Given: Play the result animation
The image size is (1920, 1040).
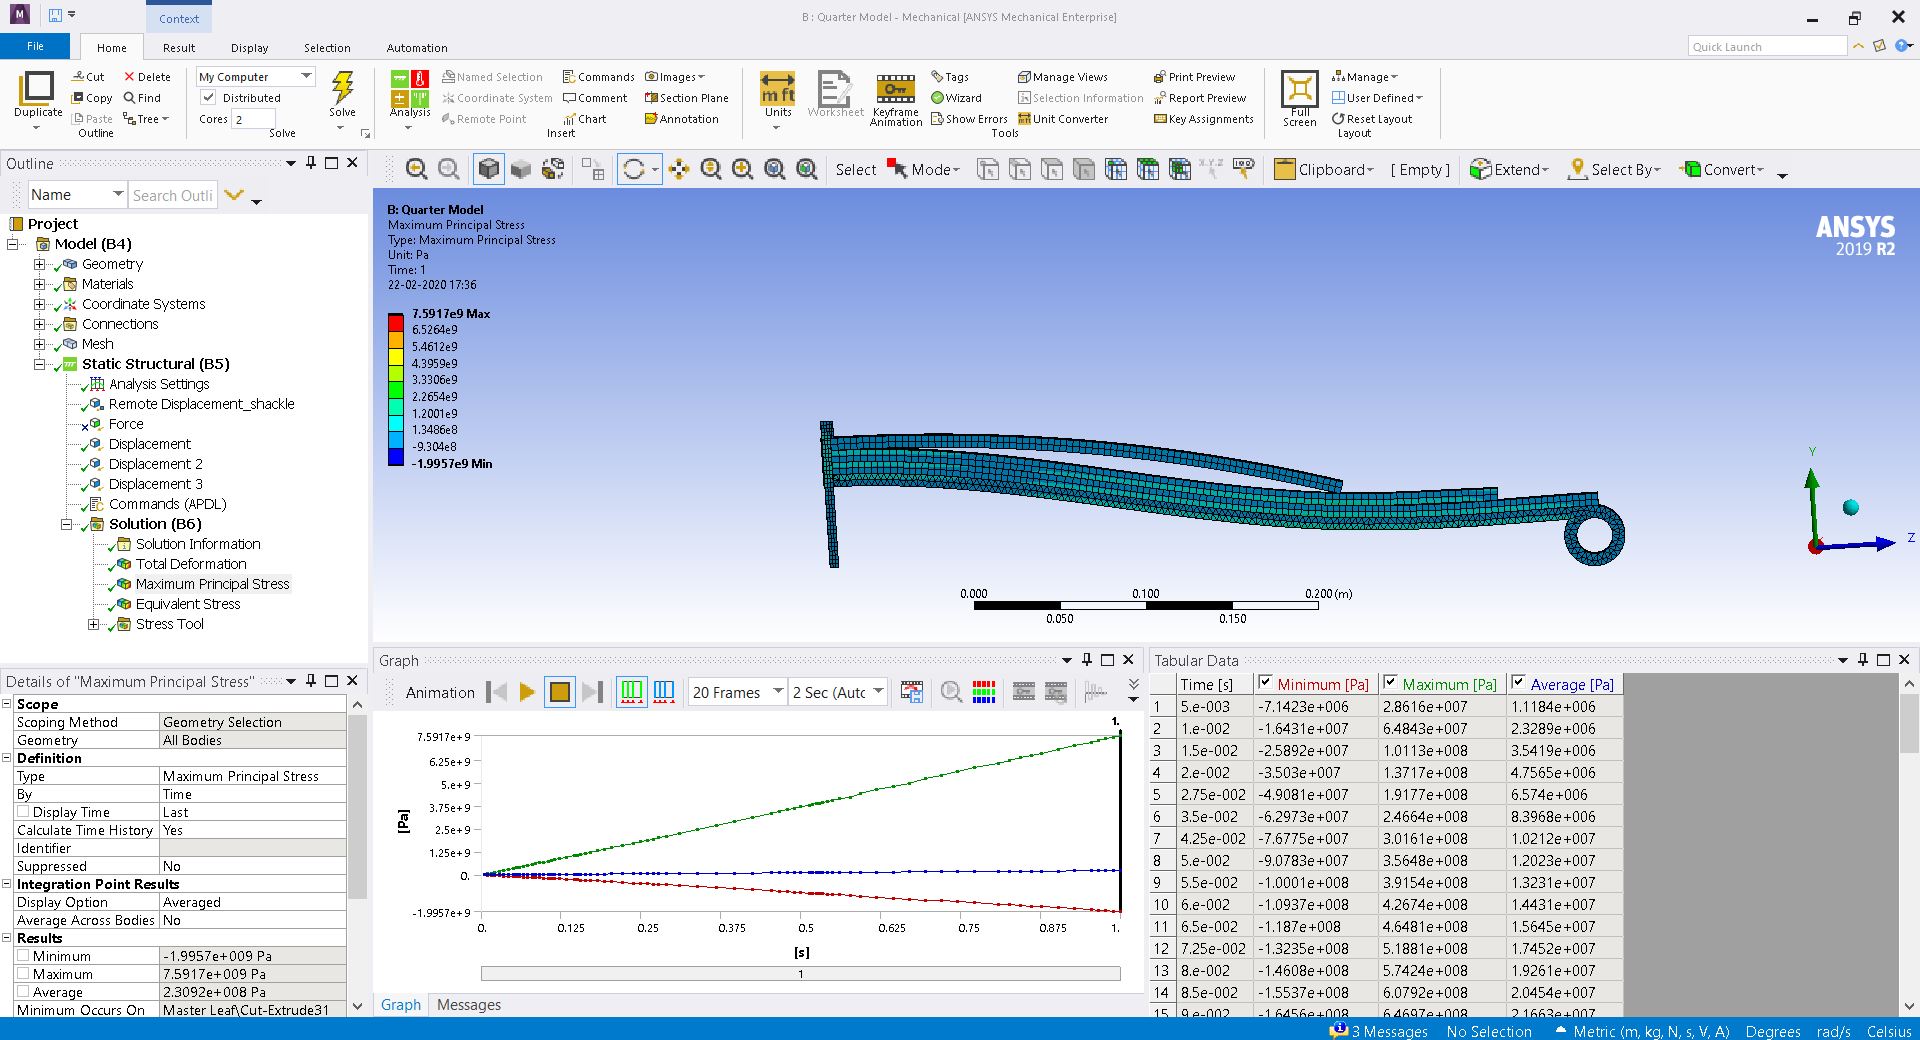Looking at the screenshot, I should [527, 692].
